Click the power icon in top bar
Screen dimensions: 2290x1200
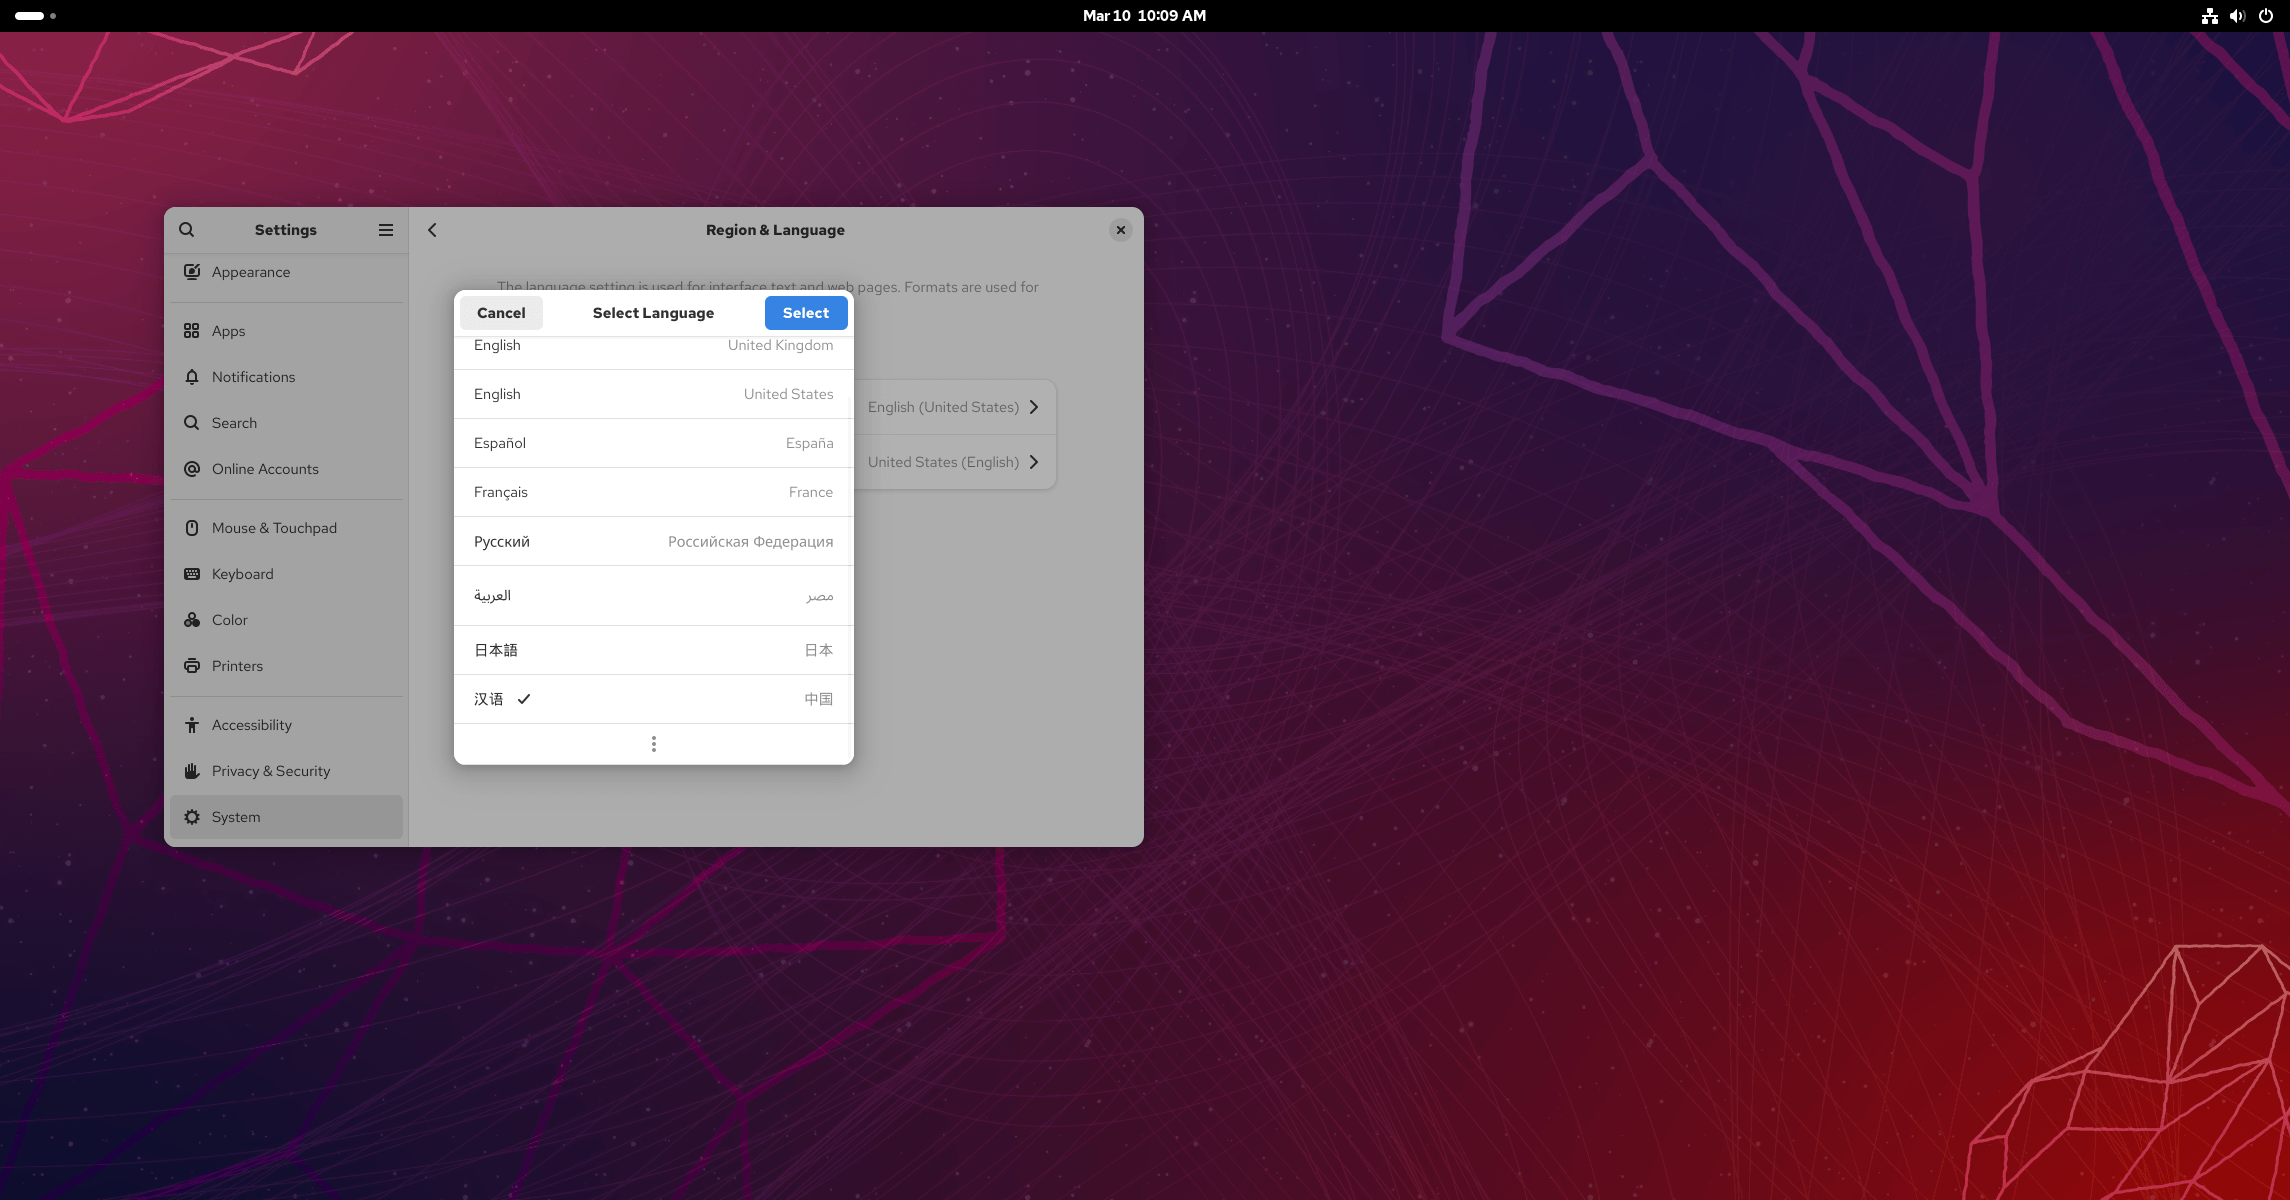pos(2266,16)
